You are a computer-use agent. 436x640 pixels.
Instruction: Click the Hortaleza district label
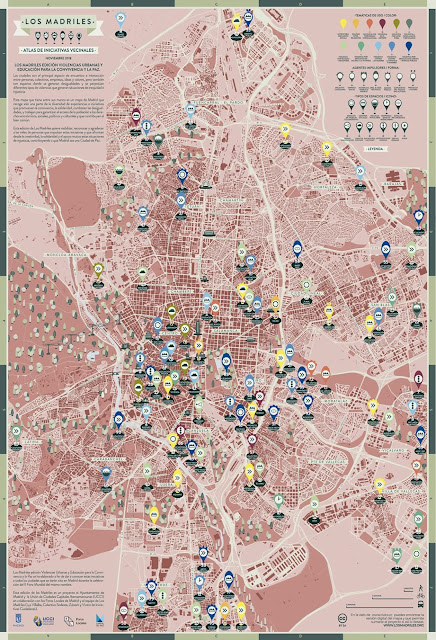325,187
